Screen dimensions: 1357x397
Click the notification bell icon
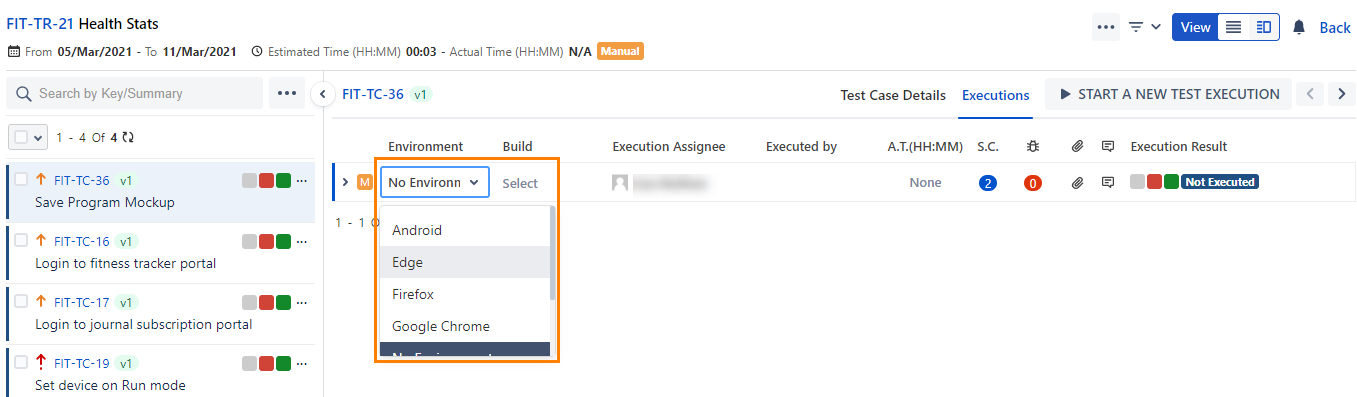point(1299,27)
